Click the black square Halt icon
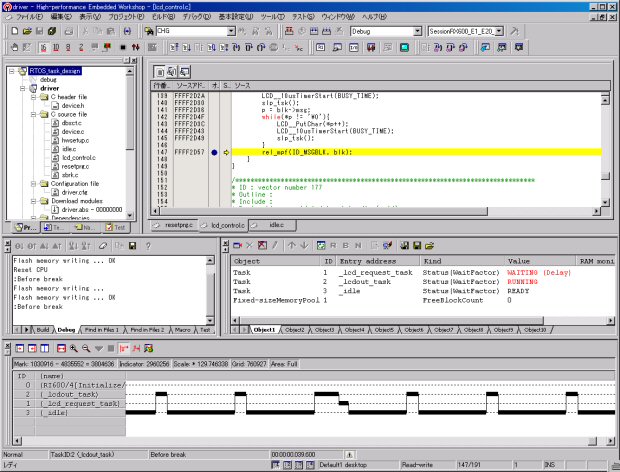The height and width of the screenshot is (472, 620). pyautogui.click(x=123, y=47)
